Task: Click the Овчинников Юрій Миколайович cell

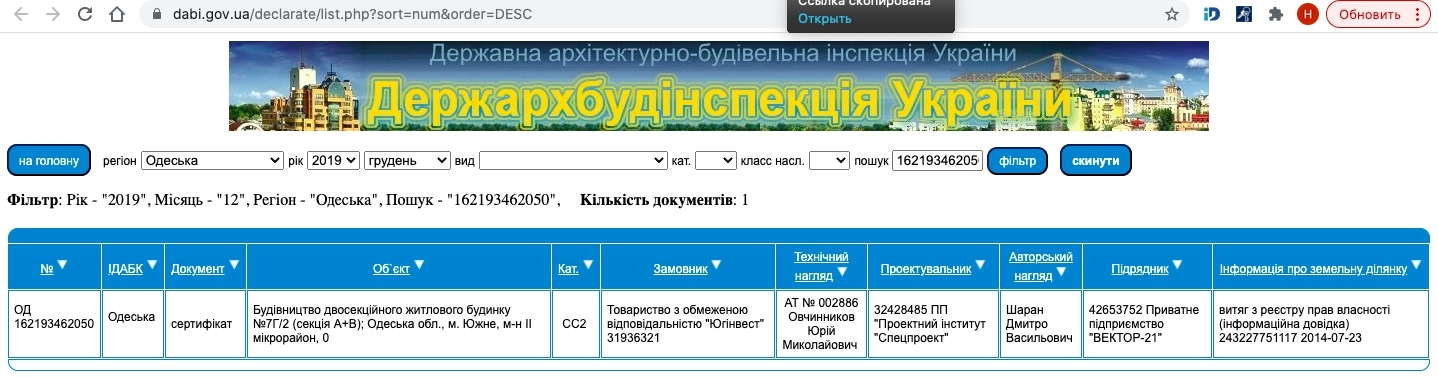Action: [821, 324]
